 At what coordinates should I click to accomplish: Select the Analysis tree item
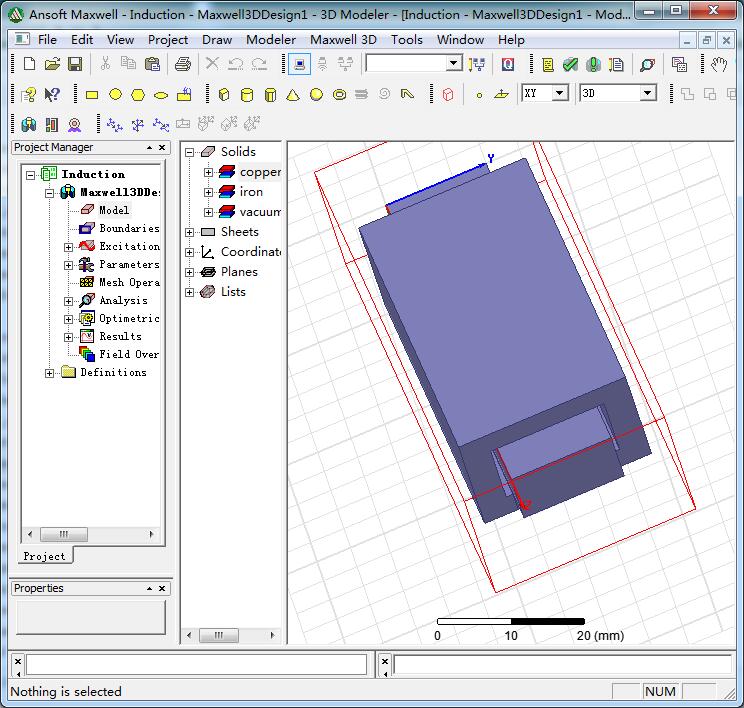123,300
